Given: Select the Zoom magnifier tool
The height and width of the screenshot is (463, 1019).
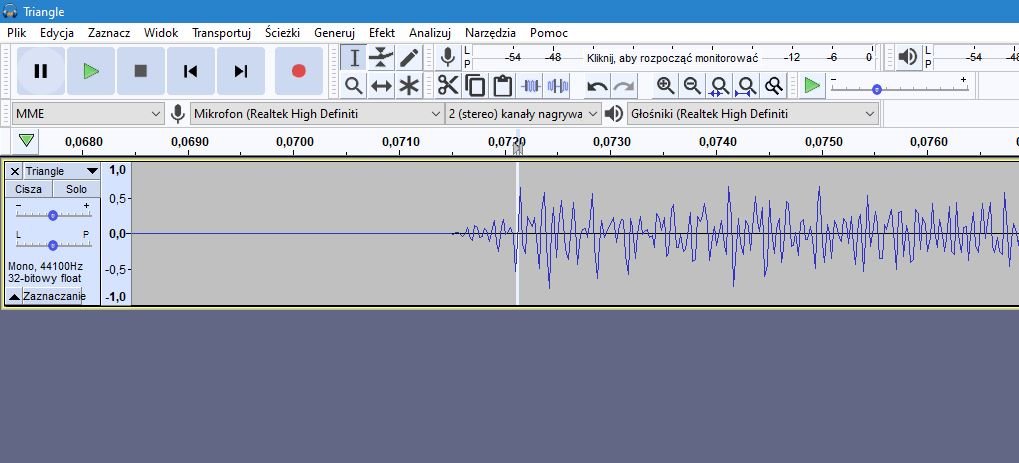Looking at the screenshot, I should coord(354,85).
